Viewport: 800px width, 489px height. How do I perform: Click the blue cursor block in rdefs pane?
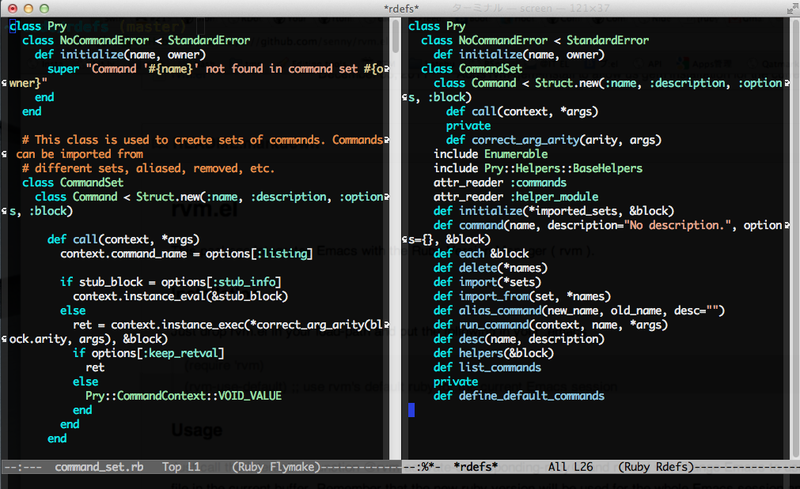coord(411,410)
